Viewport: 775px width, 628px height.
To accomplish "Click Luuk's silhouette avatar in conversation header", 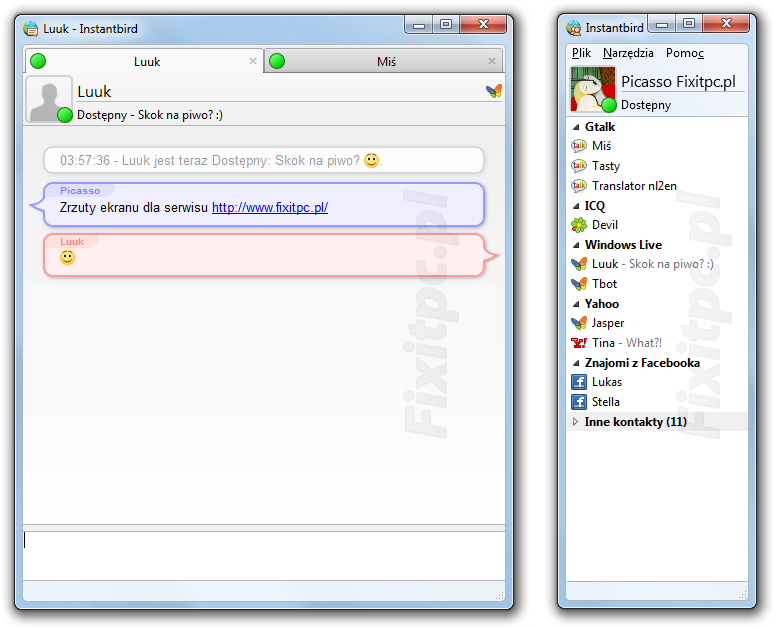I will point(49,99).
